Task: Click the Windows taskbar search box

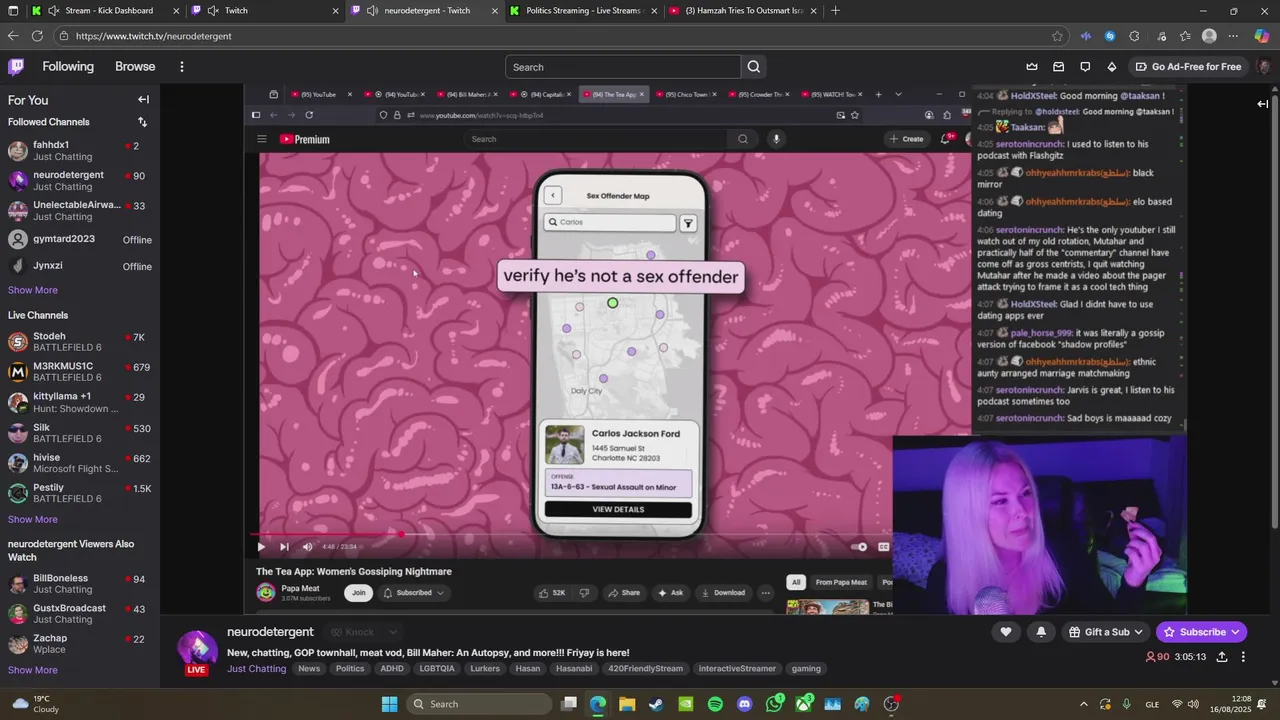Action: pyautogui.click(x=477, y=704)
